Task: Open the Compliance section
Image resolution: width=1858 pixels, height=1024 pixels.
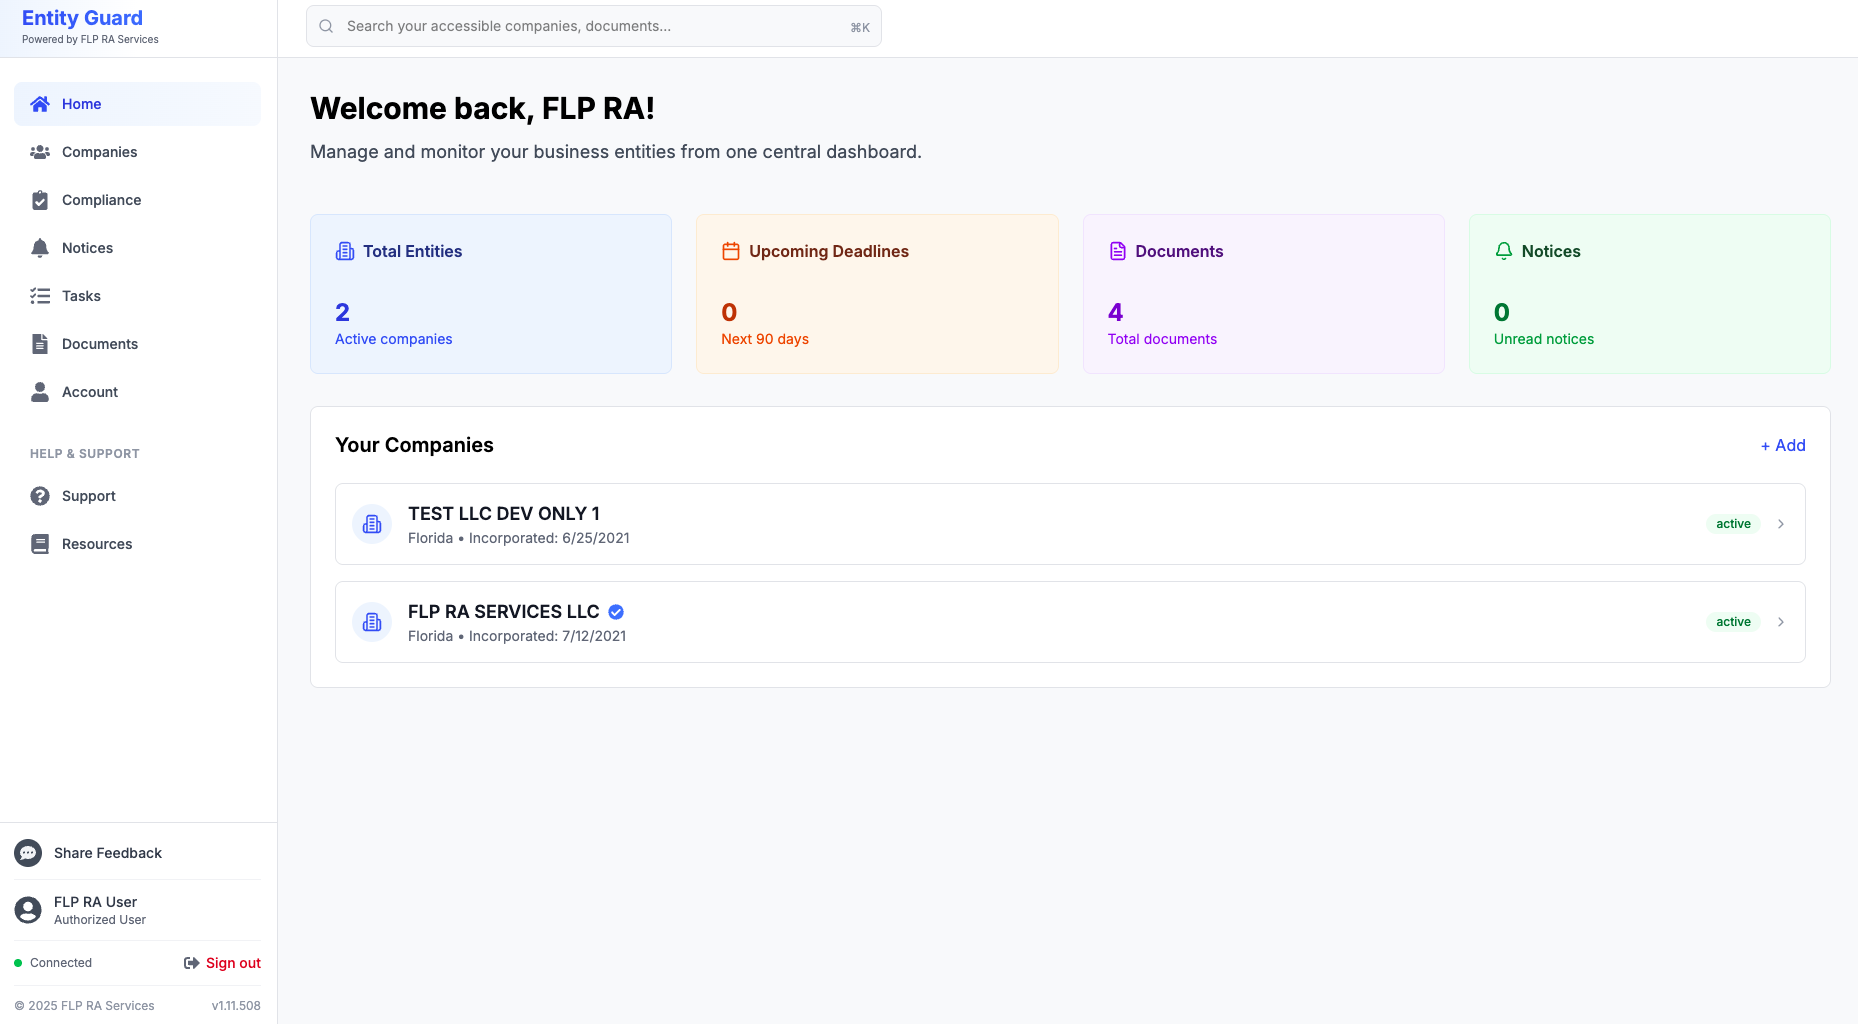Action: pyautogui.click(x=138, y=200)
